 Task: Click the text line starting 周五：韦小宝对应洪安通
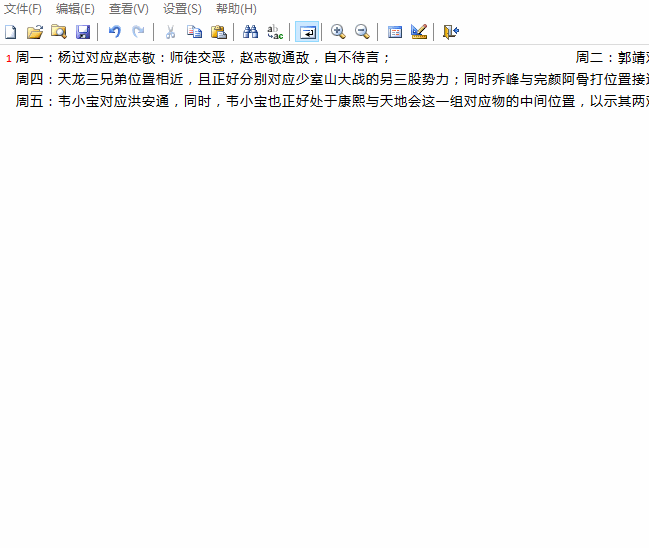click(332, 101)
